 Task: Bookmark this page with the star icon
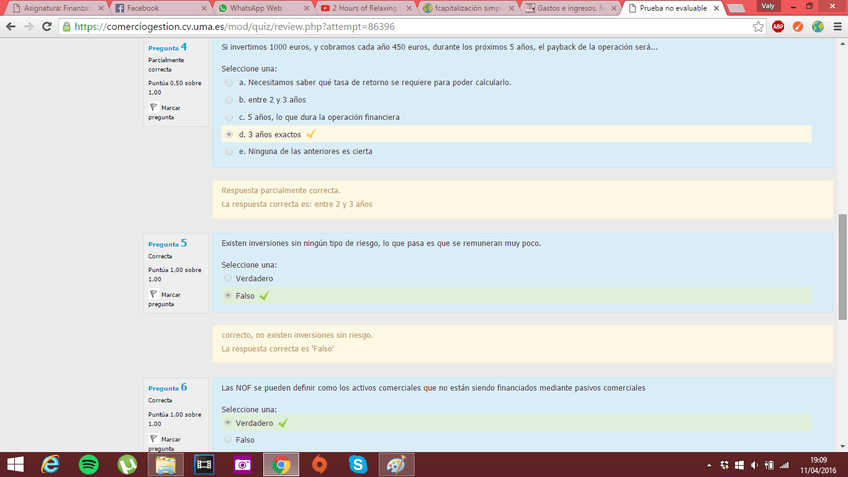[758, 27]
